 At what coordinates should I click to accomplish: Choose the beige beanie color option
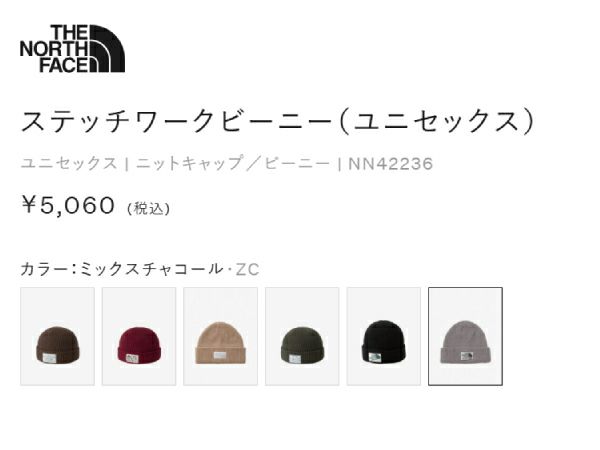[x=220, y=336]
